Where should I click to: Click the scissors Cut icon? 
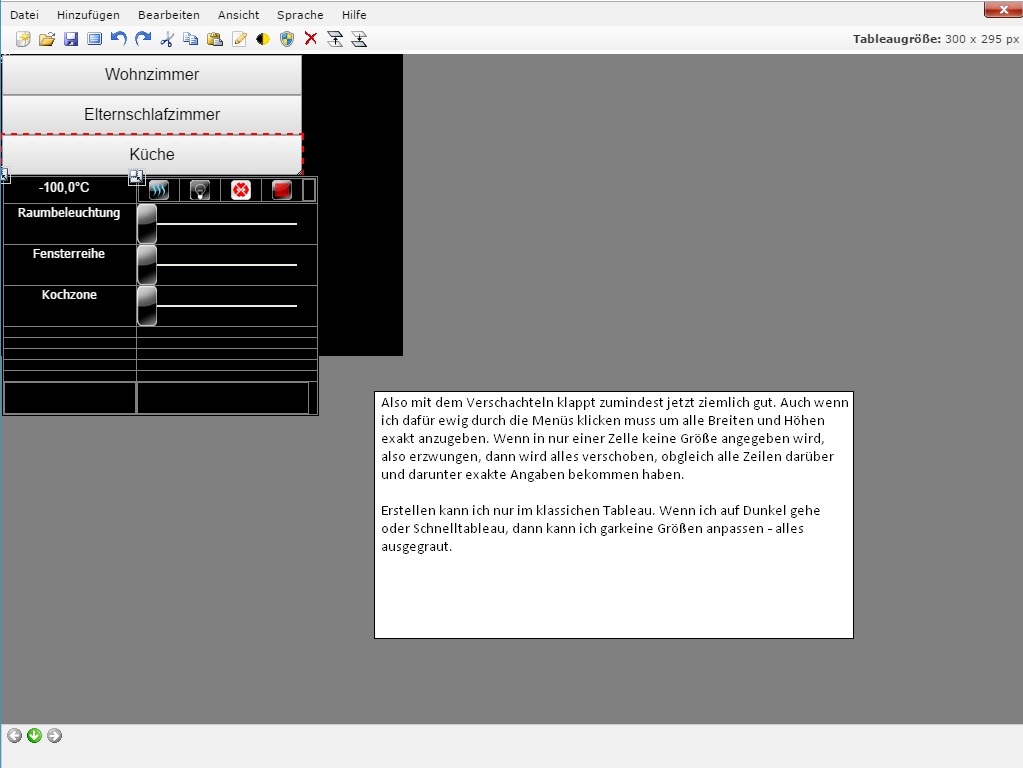[166, 39]
